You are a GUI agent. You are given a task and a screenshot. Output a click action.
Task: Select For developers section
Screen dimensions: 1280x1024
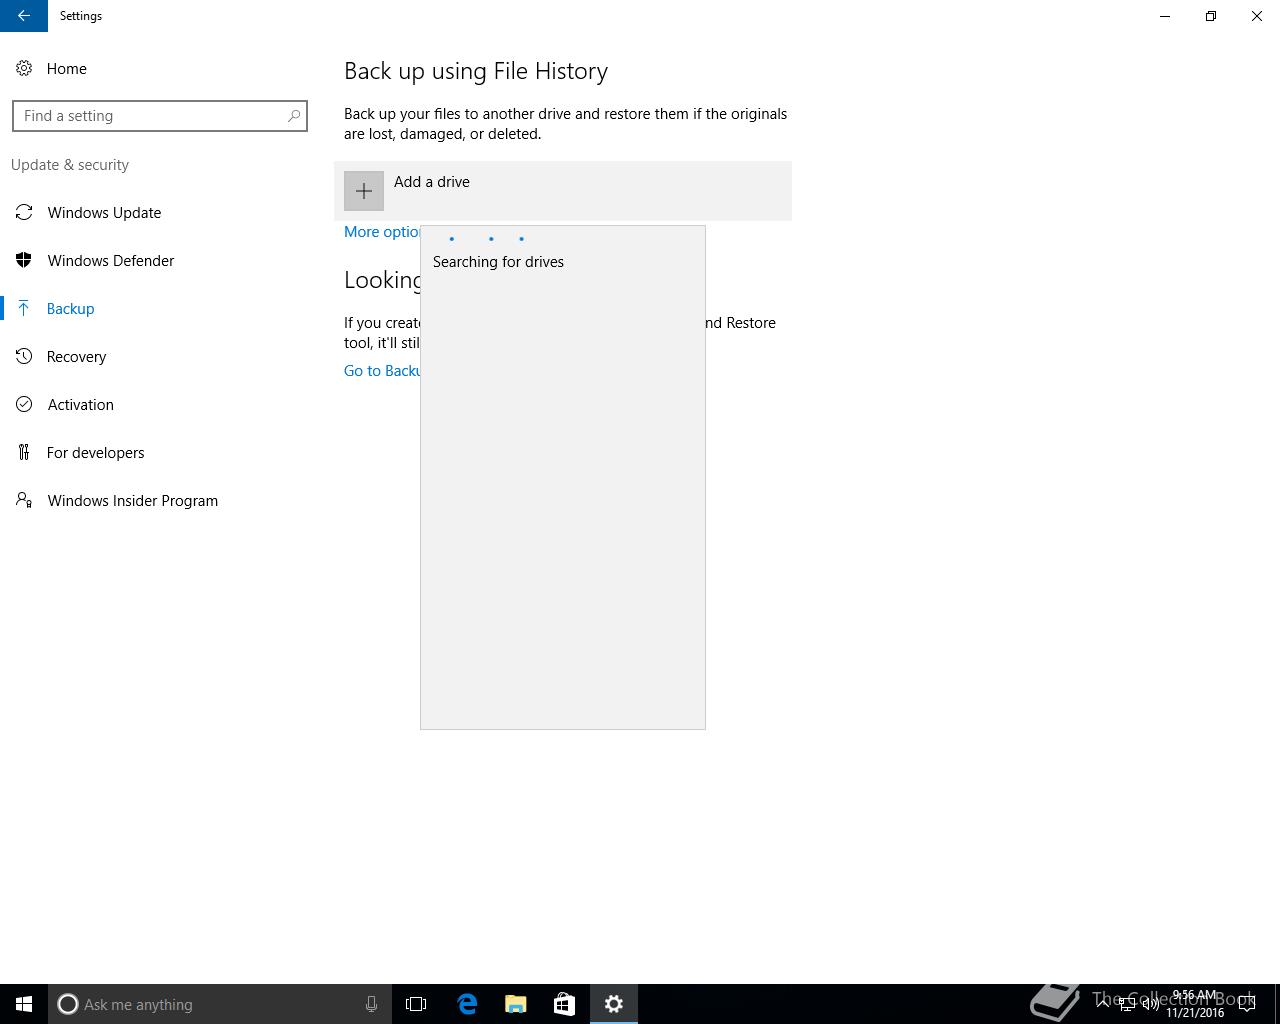(160, 452)
